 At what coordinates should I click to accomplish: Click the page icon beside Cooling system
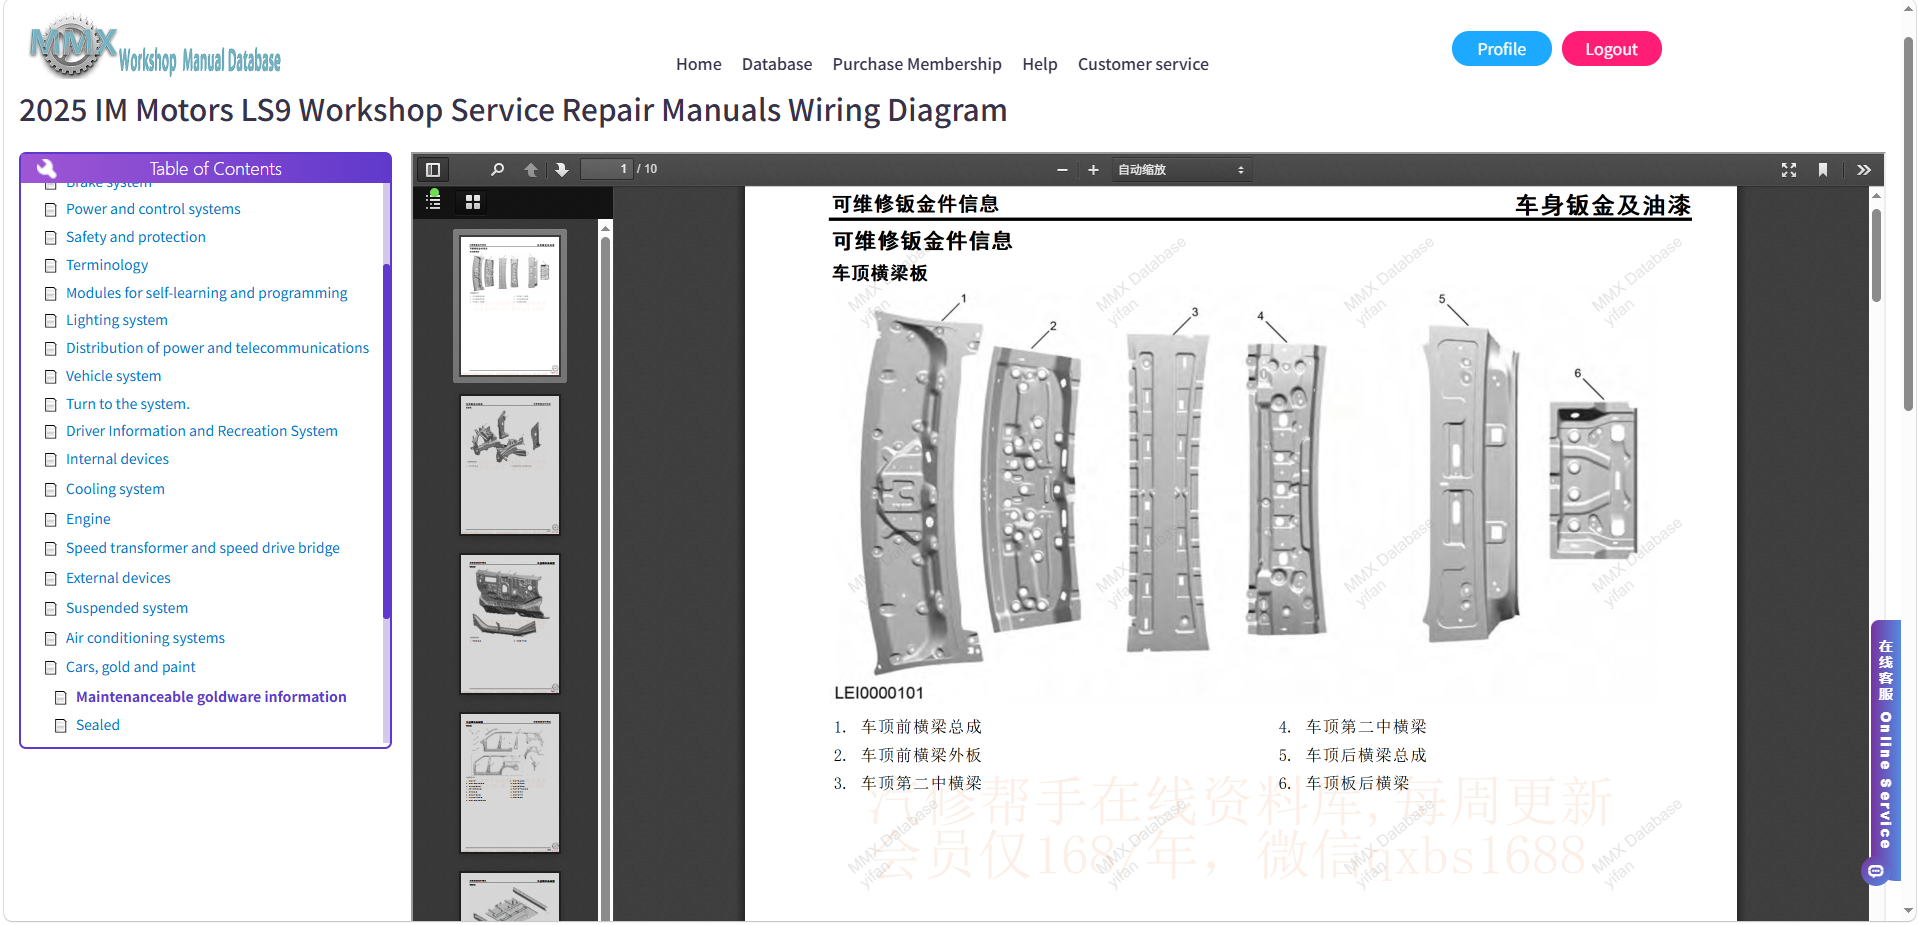[51, 490]
